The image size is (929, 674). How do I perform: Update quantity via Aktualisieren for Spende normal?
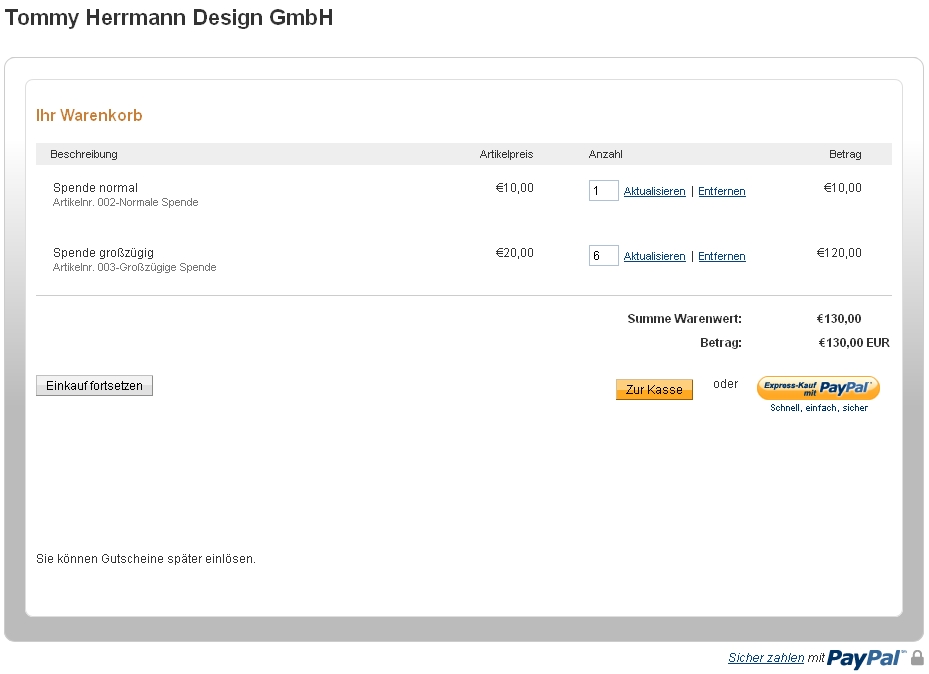click(x=654, y=191)
